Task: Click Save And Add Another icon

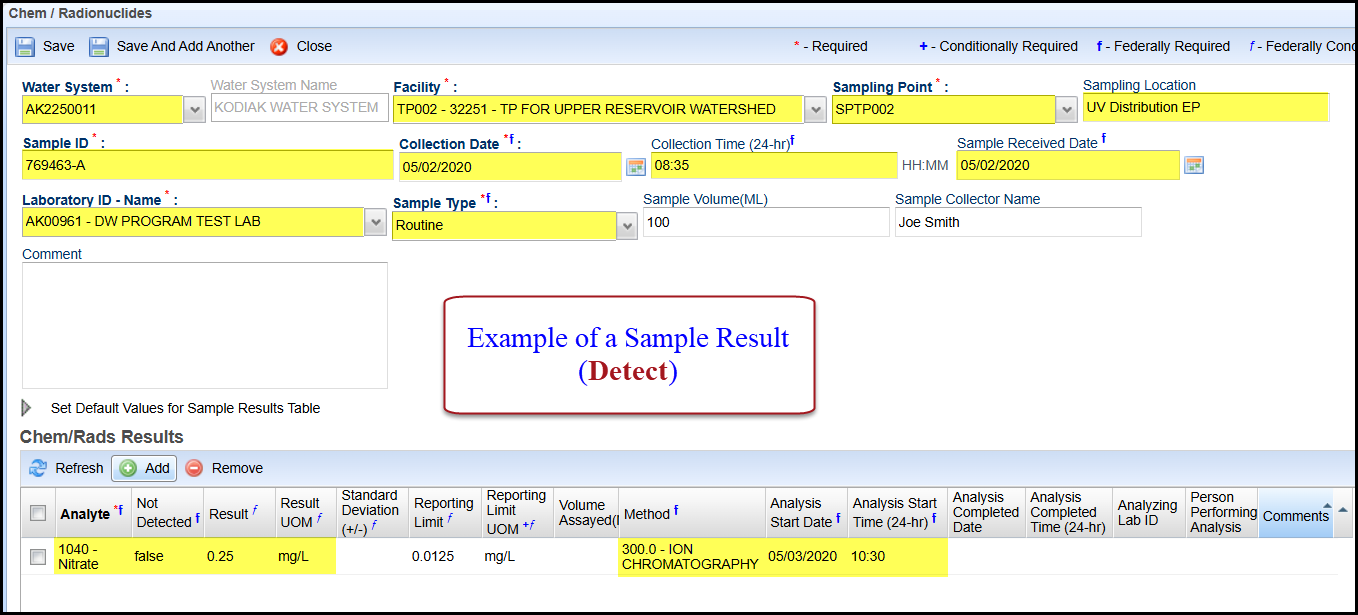Action: point(99,47)
